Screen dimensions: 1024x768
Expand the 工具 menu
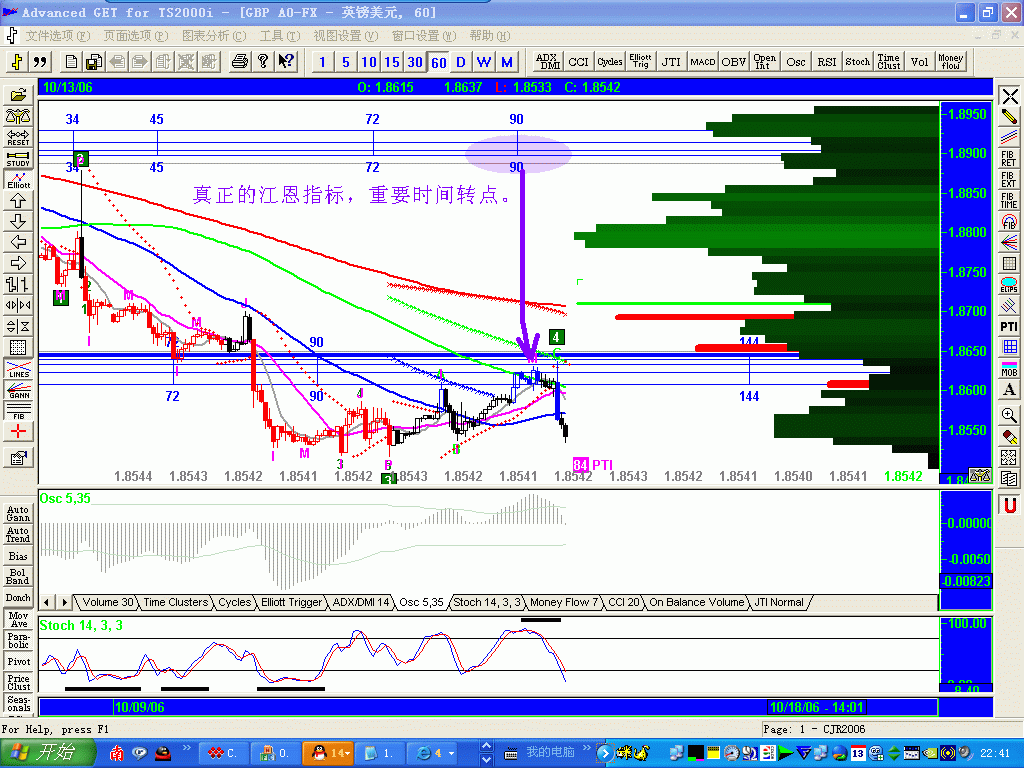[280, 35]
